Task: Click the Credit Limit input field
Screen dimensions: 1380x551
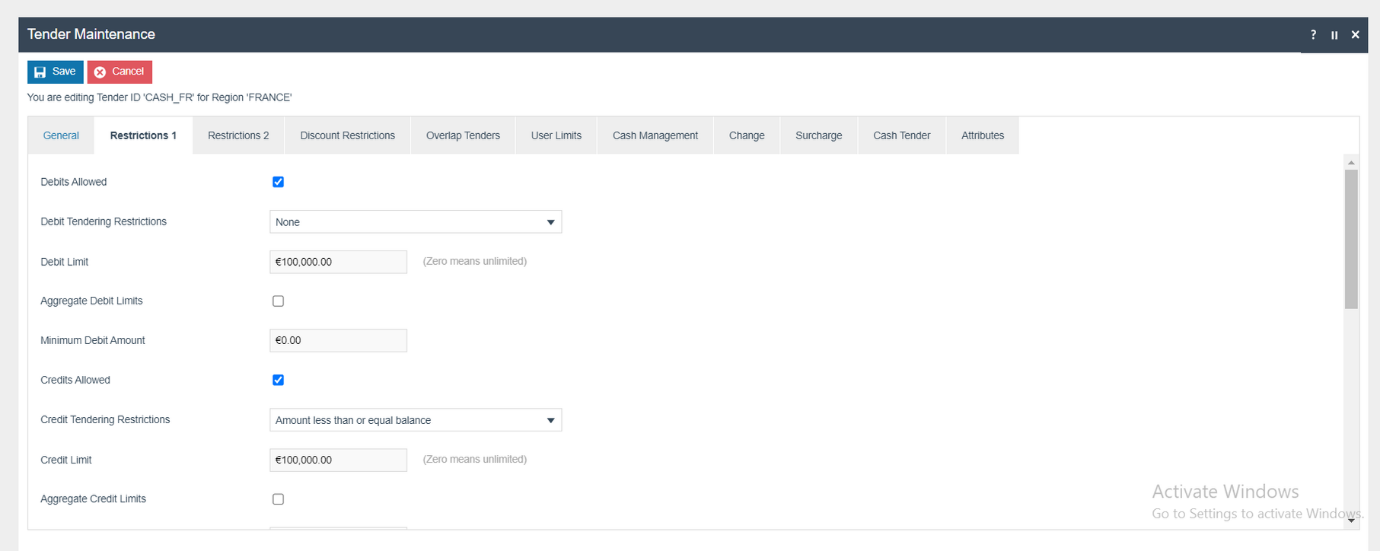Action: click(x=338, y=460)
